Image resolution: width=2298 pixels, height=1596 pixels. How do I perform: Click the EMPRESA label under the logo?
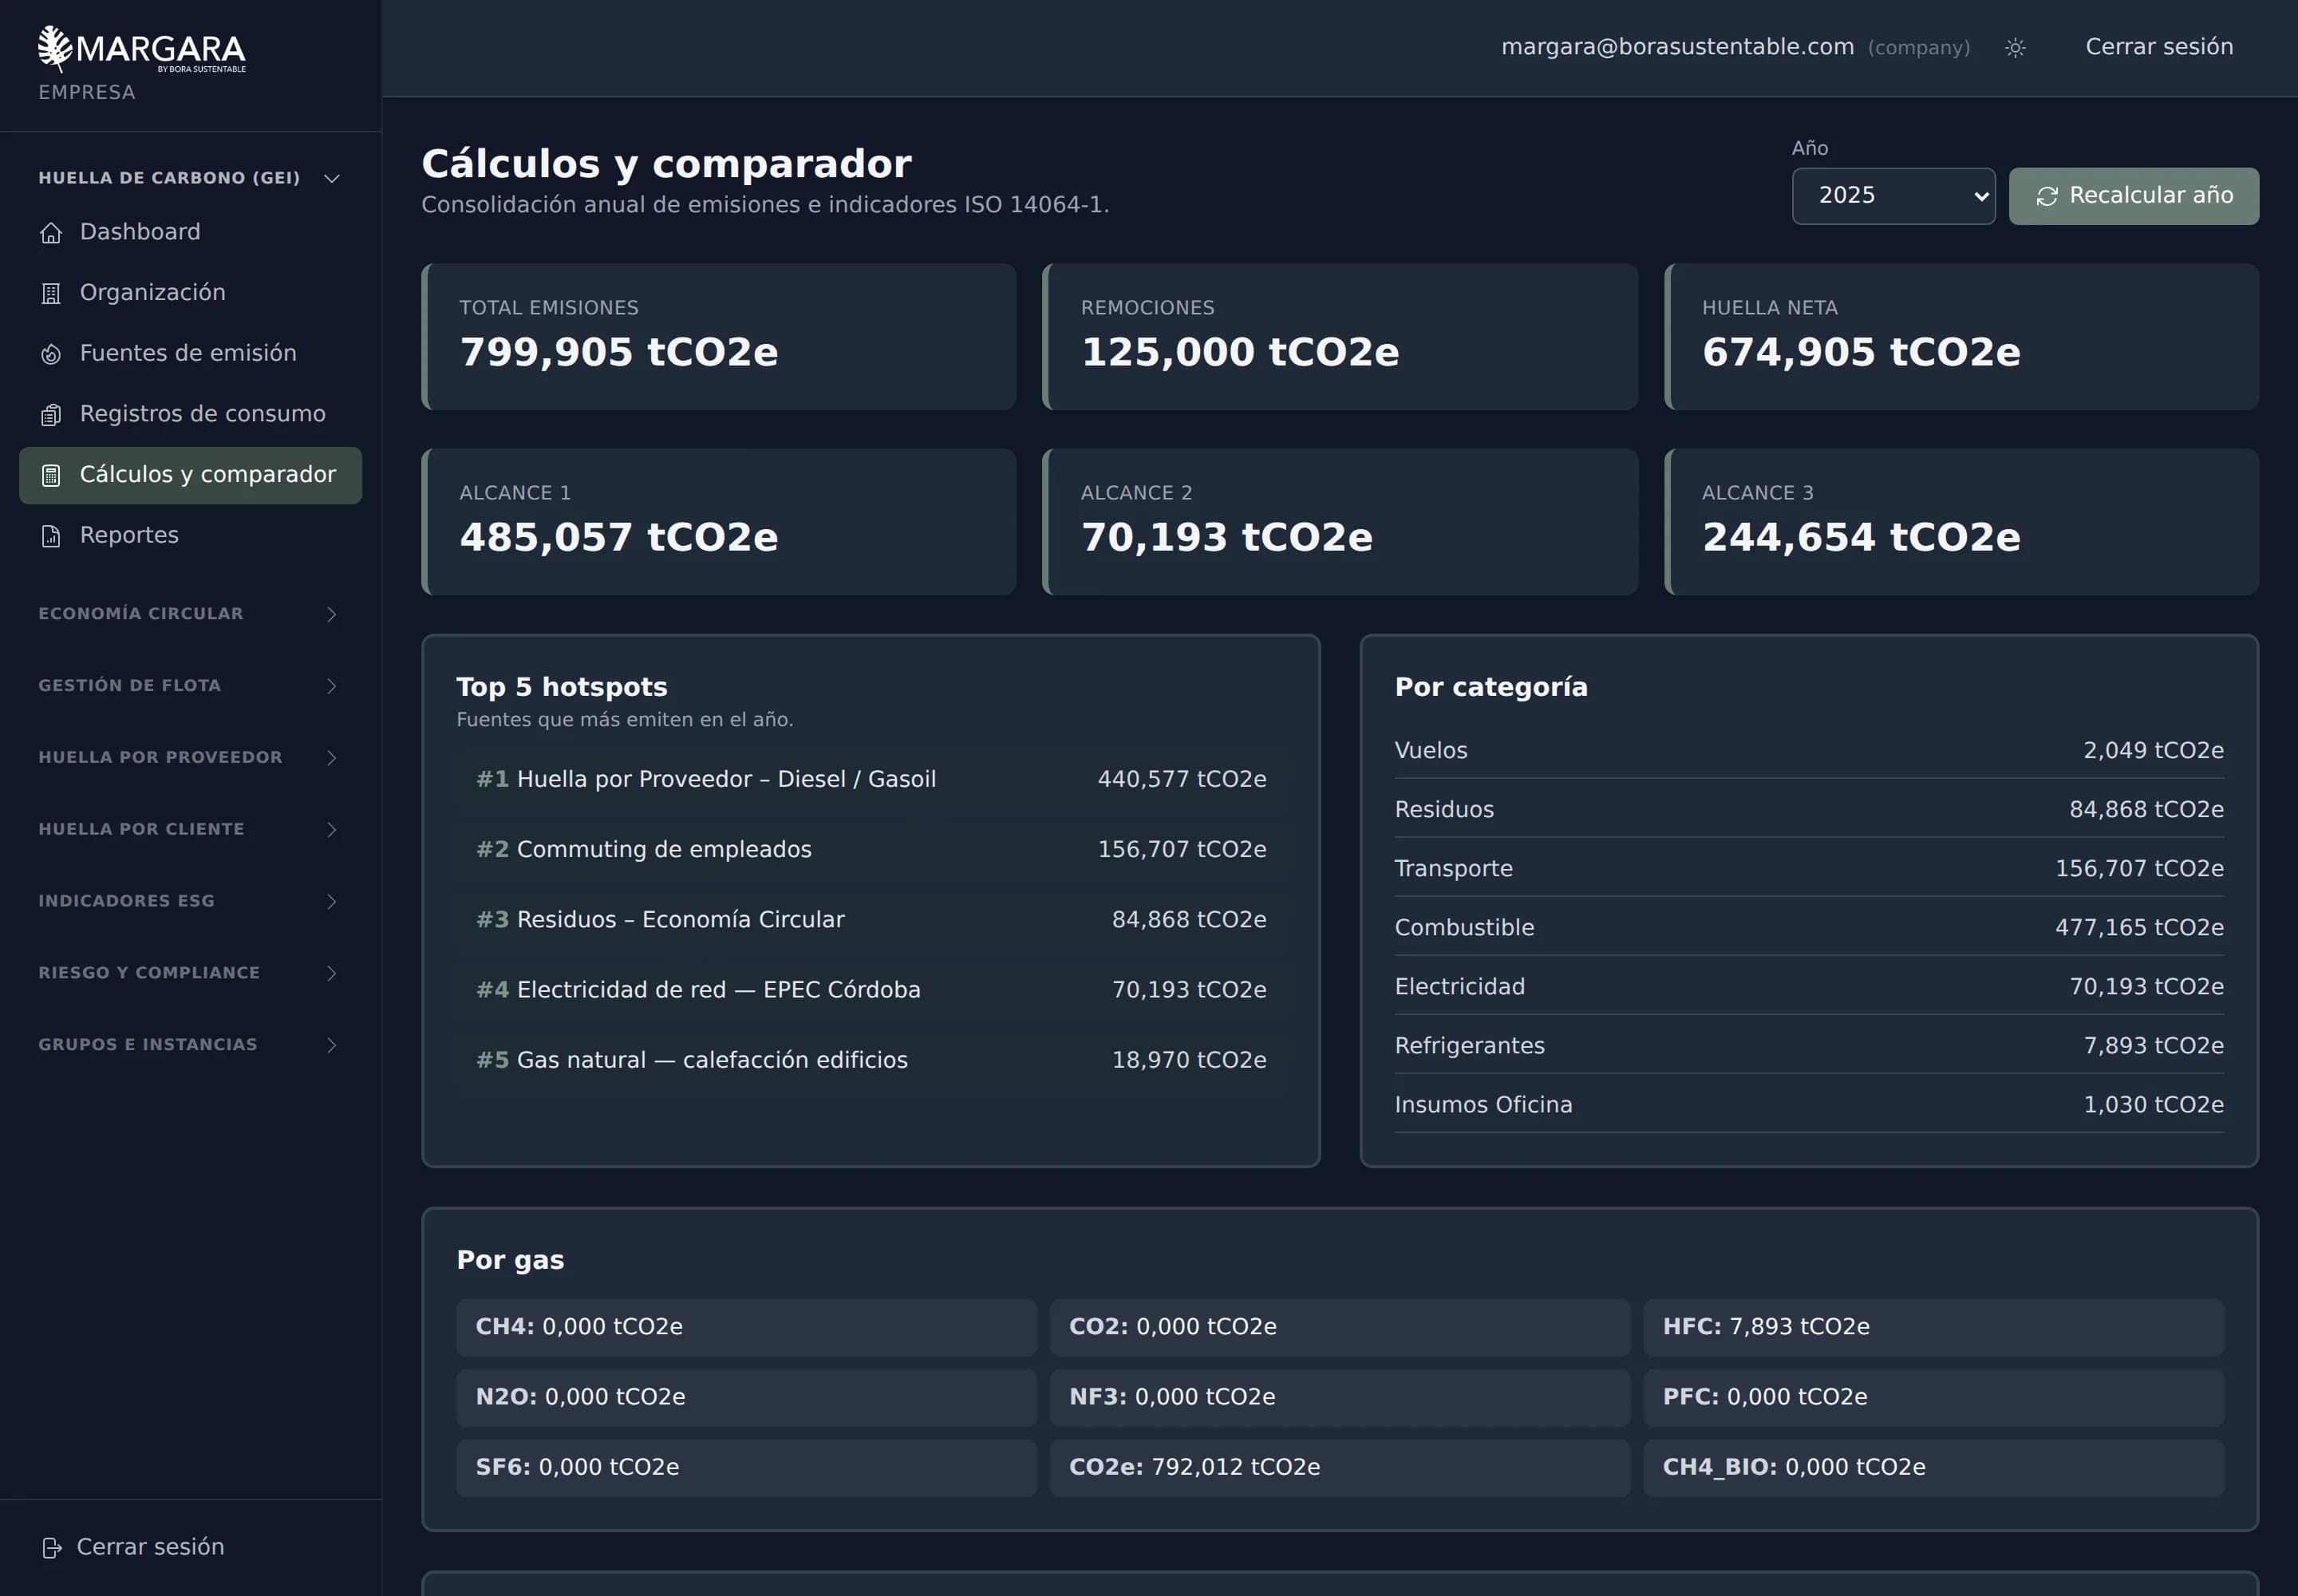coord(87,92)
